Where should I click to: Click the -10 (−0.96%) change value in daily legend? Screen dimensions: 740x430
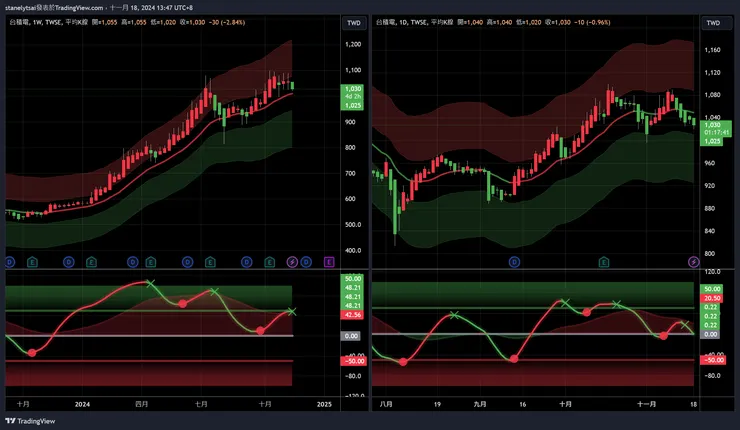[592, 22]
